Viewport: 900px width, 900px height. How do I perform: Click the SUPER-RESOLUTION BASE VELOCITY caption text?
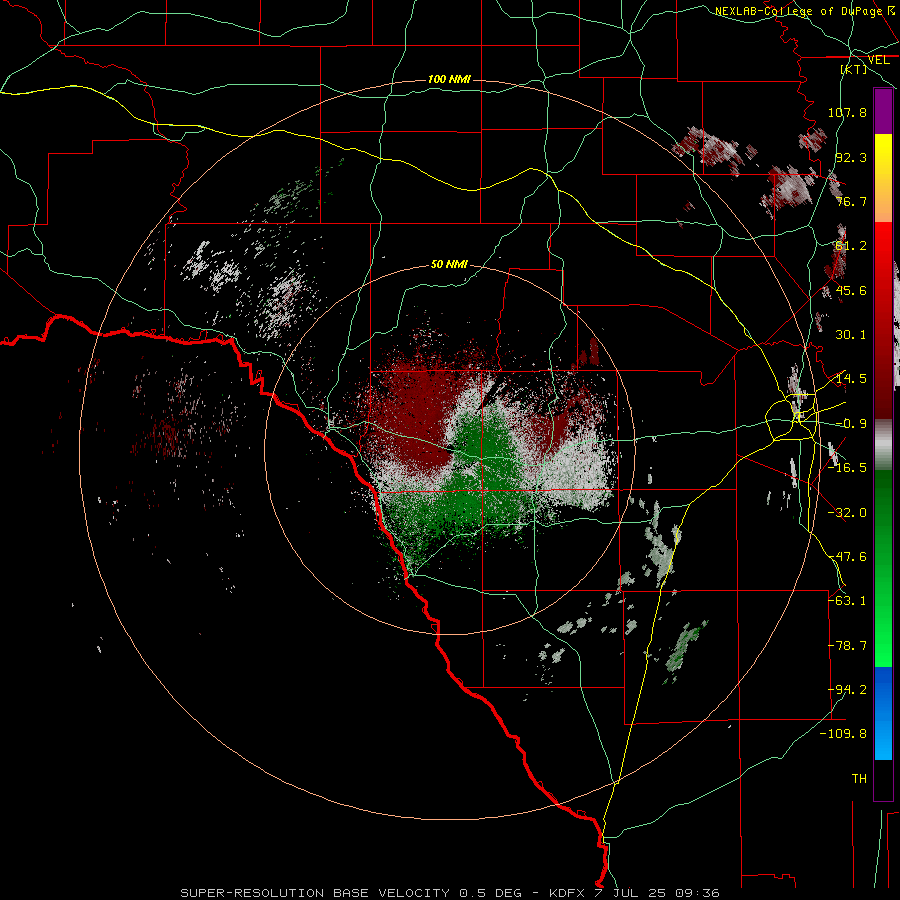(315, 893)
